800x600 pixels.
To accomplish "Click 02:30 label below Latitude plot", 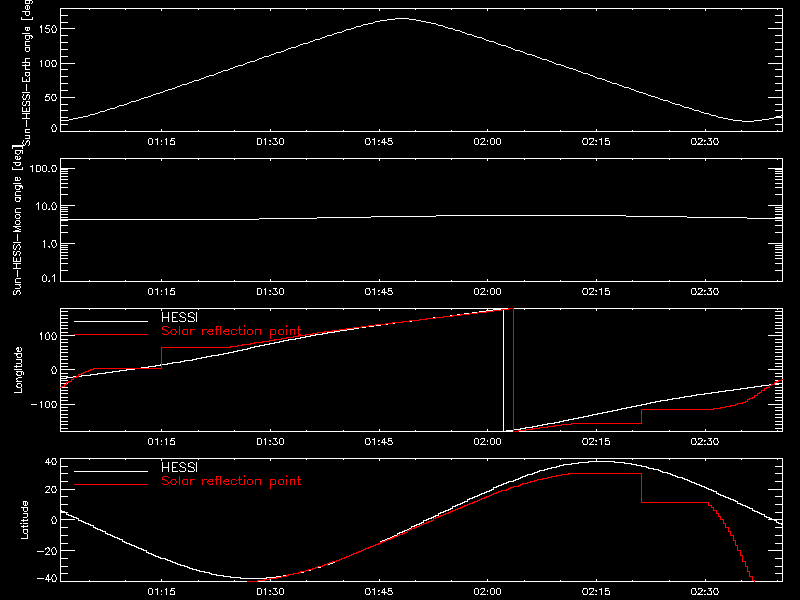I will (705, 592).
